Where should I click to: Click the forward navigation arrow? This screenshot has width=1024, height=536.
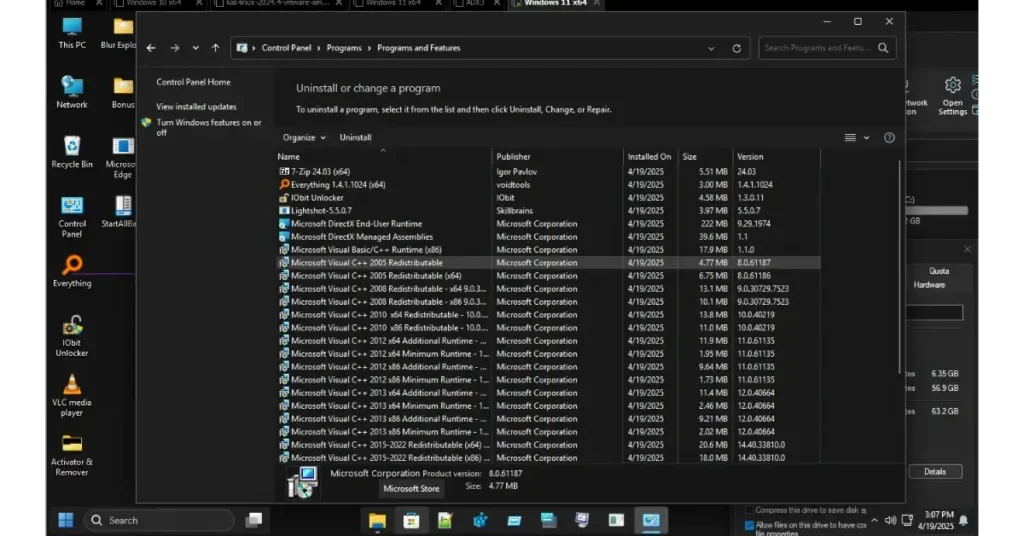coord(174,48)
